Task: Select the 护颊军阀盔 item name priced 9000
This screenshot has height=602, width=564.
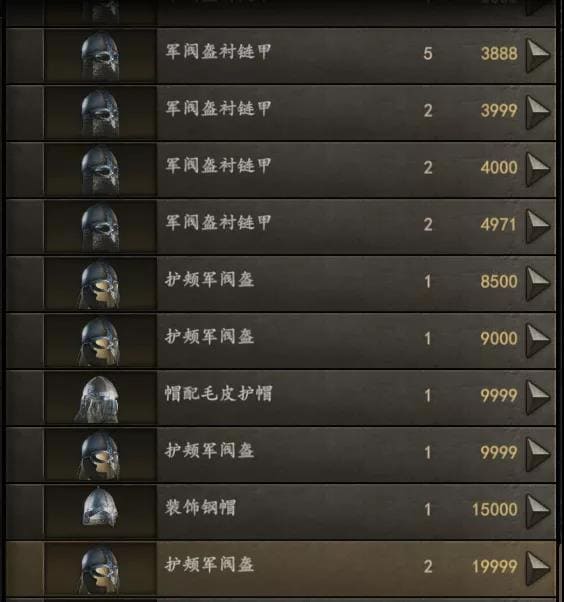Action: point(210,337)
